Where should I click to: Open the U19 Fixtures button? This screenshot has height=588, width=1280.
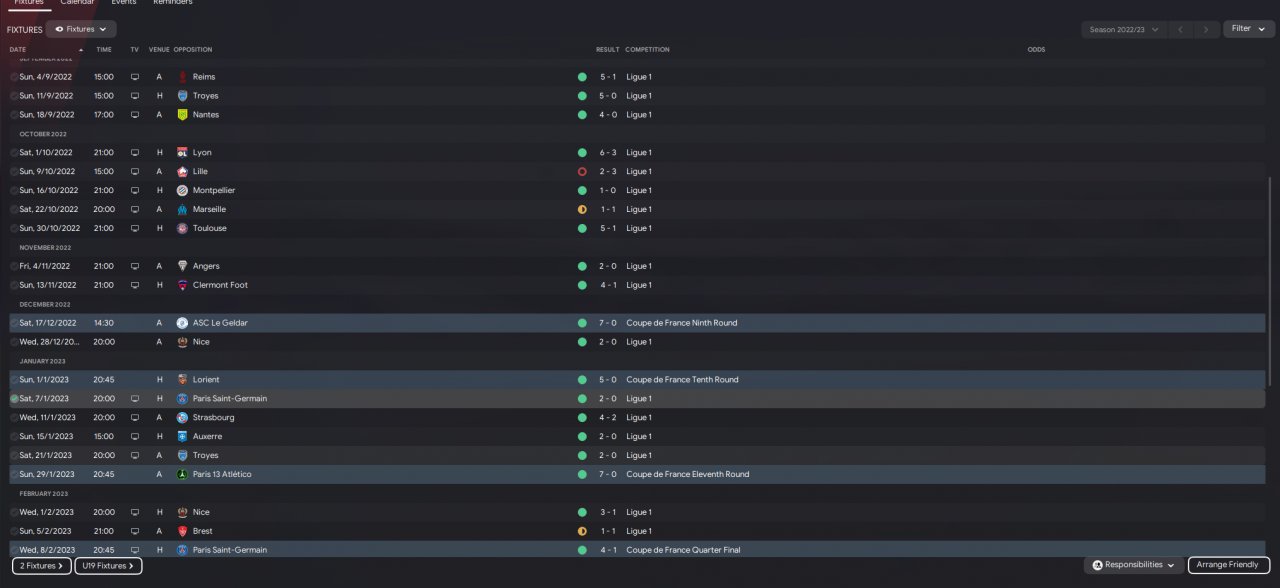[x=108, y=566]
